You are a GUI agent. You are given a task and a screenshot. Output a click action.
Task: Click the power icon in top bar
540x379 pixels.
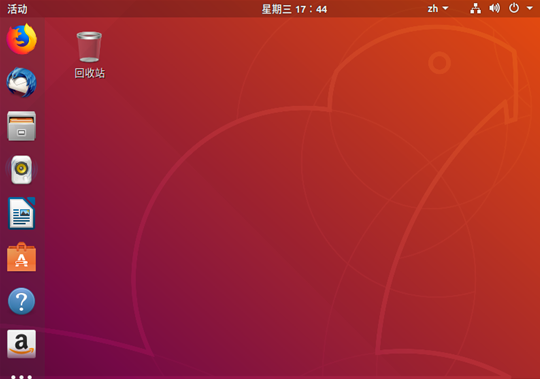pyautogui.click(x=514, y=8)
